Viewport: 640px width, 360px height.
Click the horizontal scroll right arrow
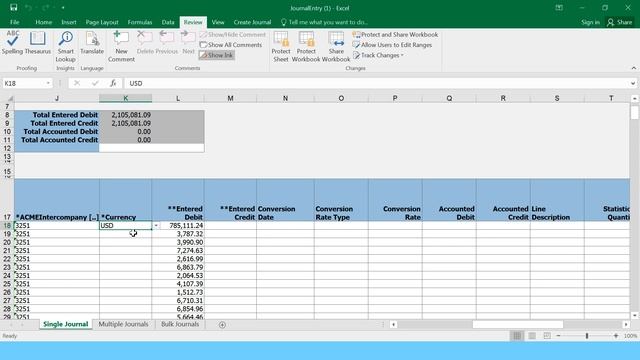tap(626, 324)
